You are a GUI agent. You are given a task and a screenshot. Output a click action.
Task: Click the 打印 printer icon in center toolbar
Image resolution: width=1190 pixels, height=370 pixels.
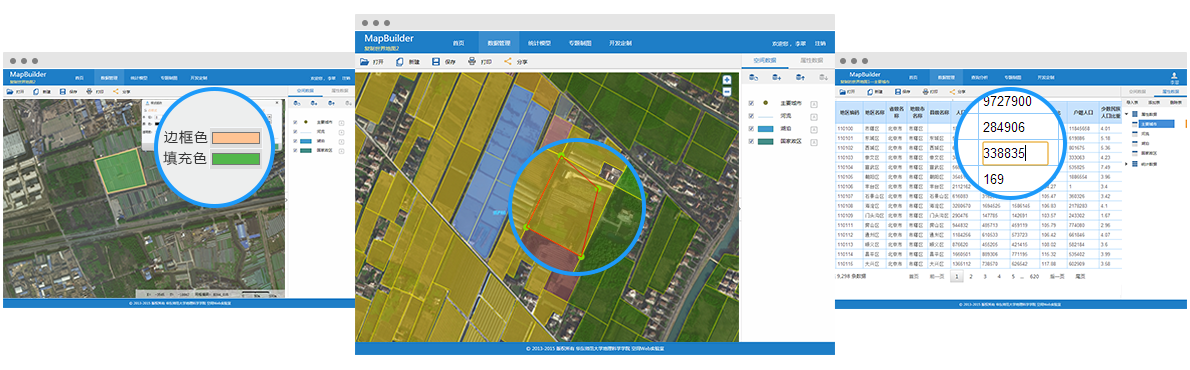point(472,61)
